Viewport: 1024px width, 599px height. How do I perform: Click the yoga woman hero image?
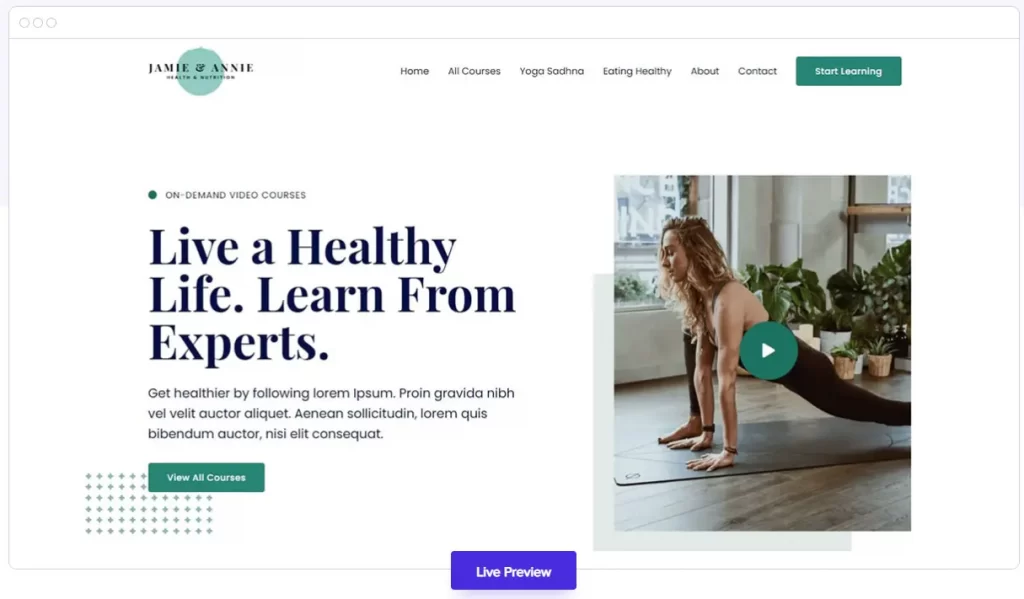pos(762,353)
